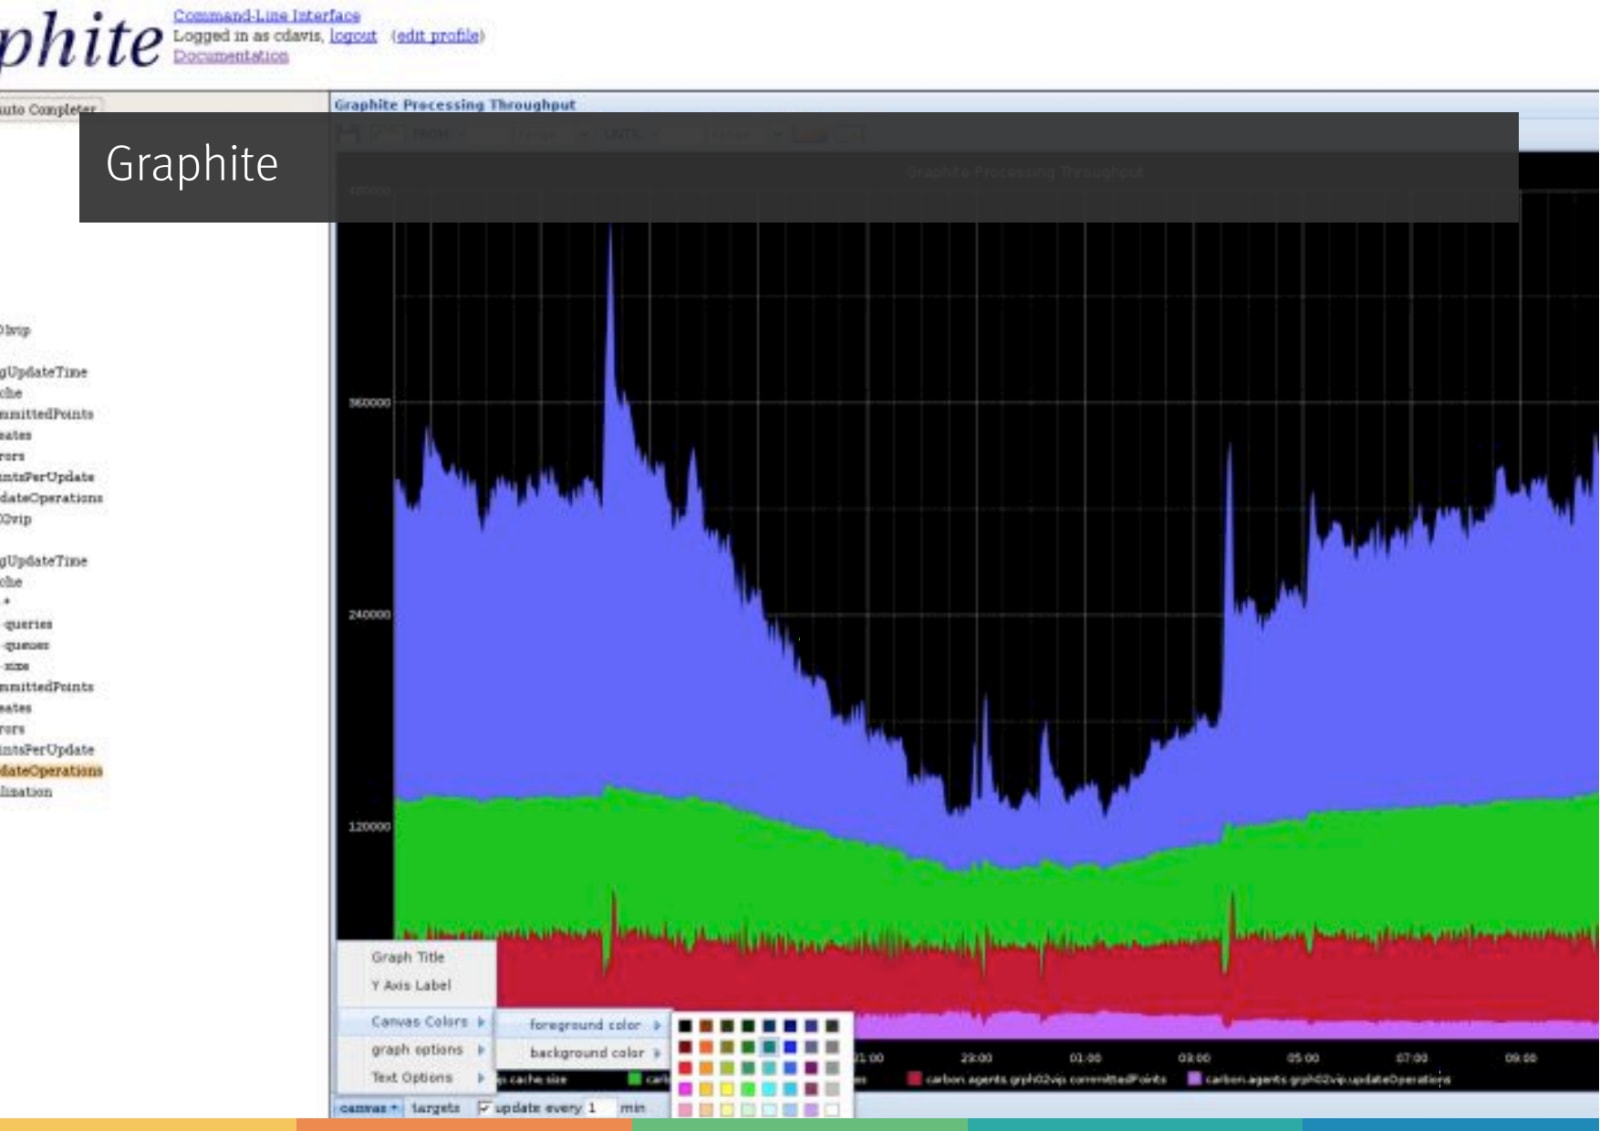
Task: Open the Command-Line Interface link
Action: [x=266, y=15]
